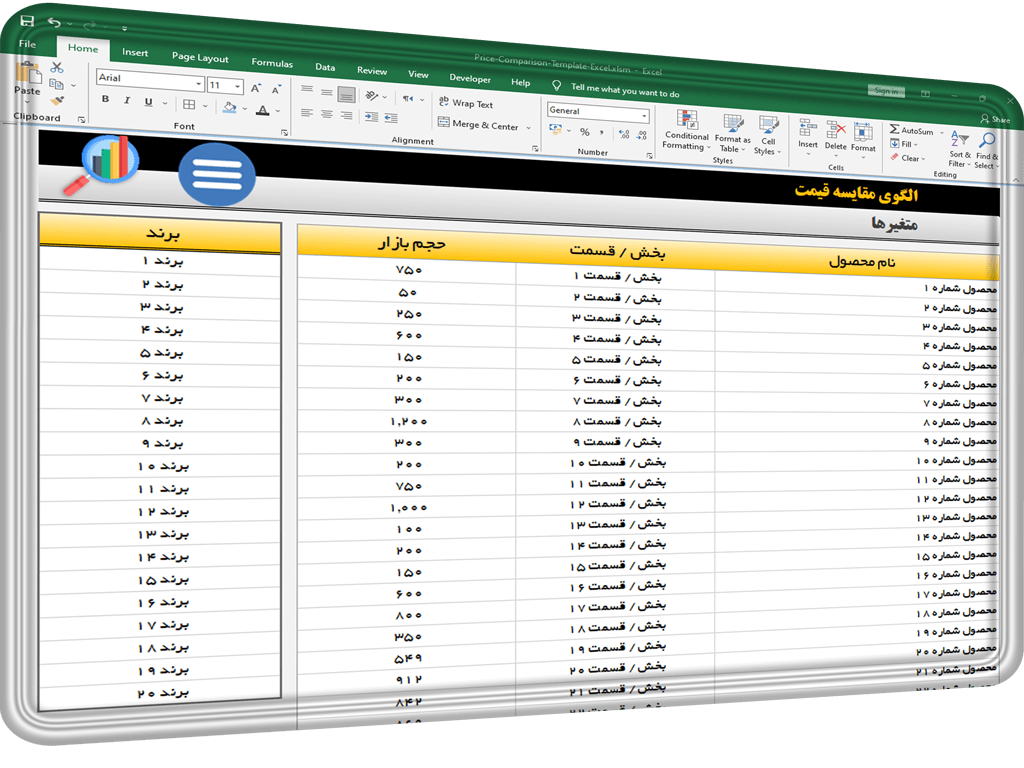
Task: Open the File tab
Action: 27,44
